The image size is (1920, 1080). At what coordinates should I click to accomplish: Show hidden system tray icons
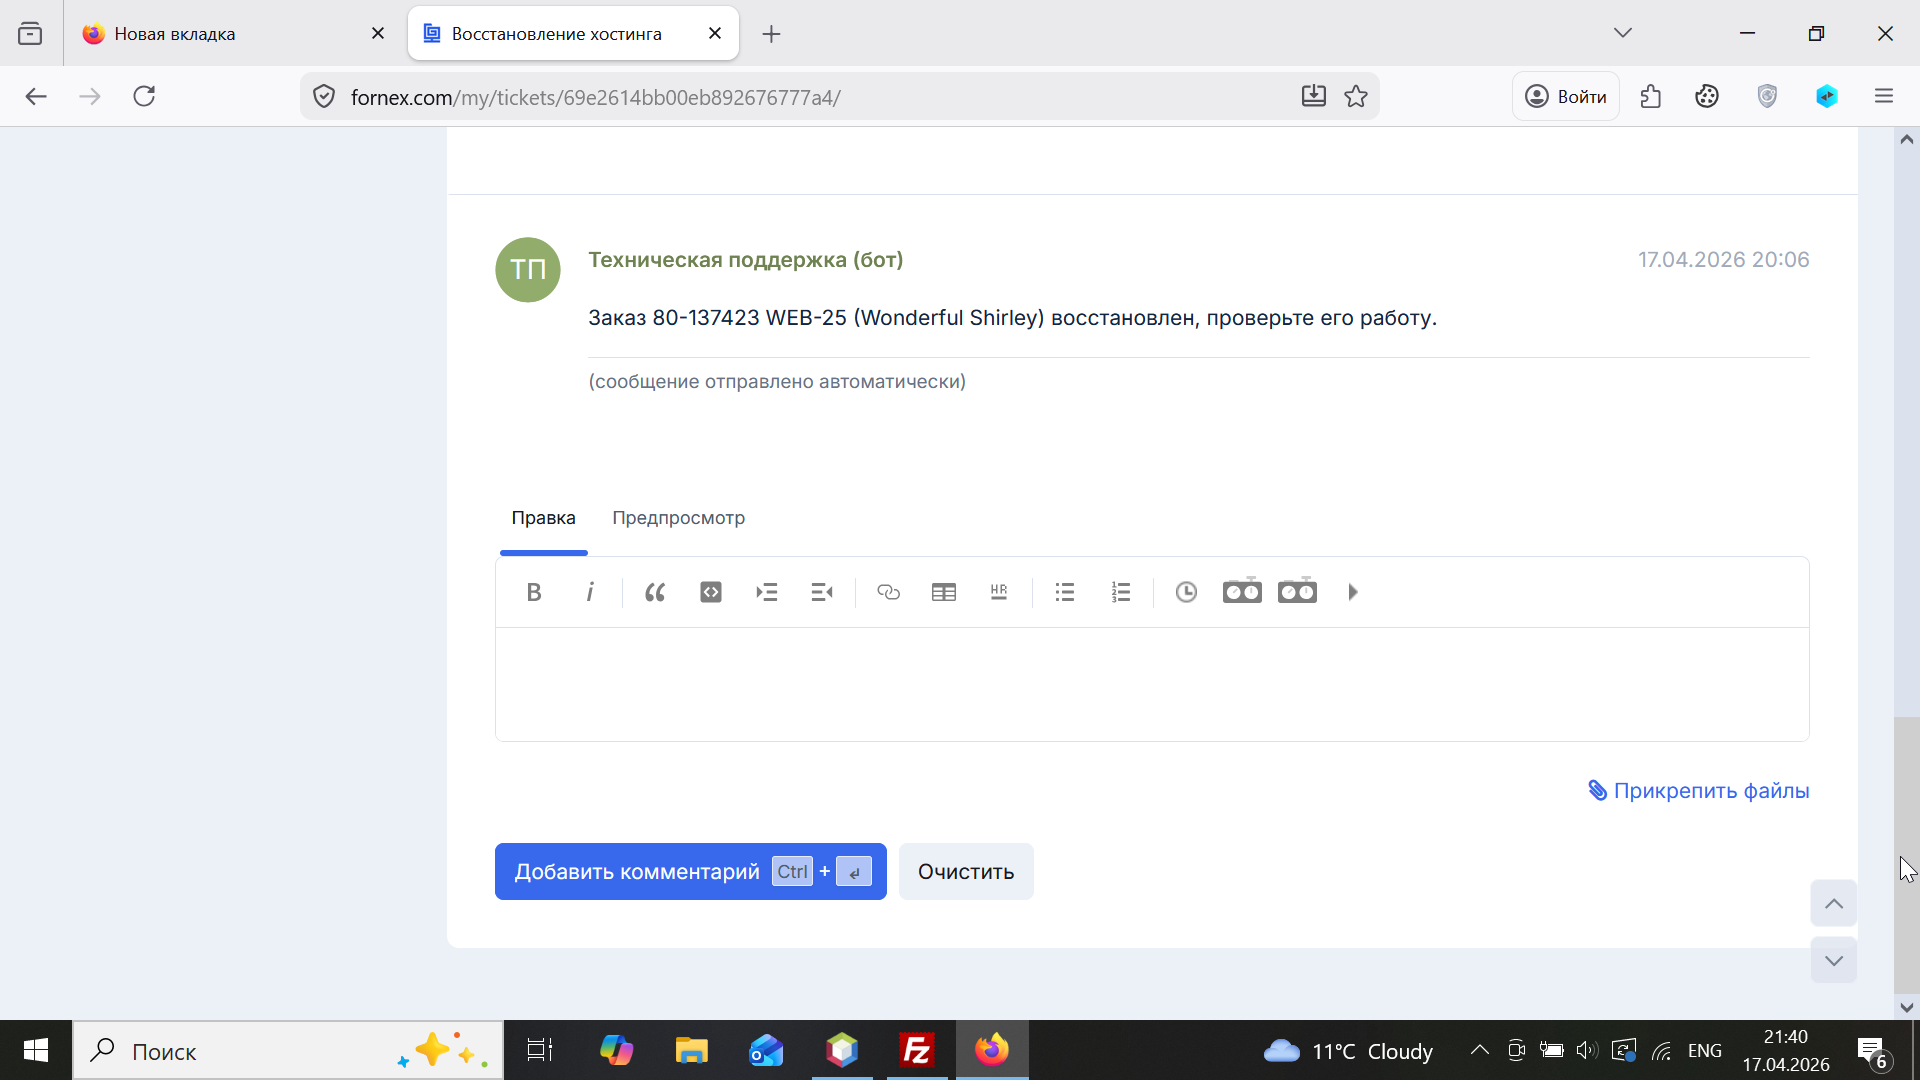pos(1479,1050)
